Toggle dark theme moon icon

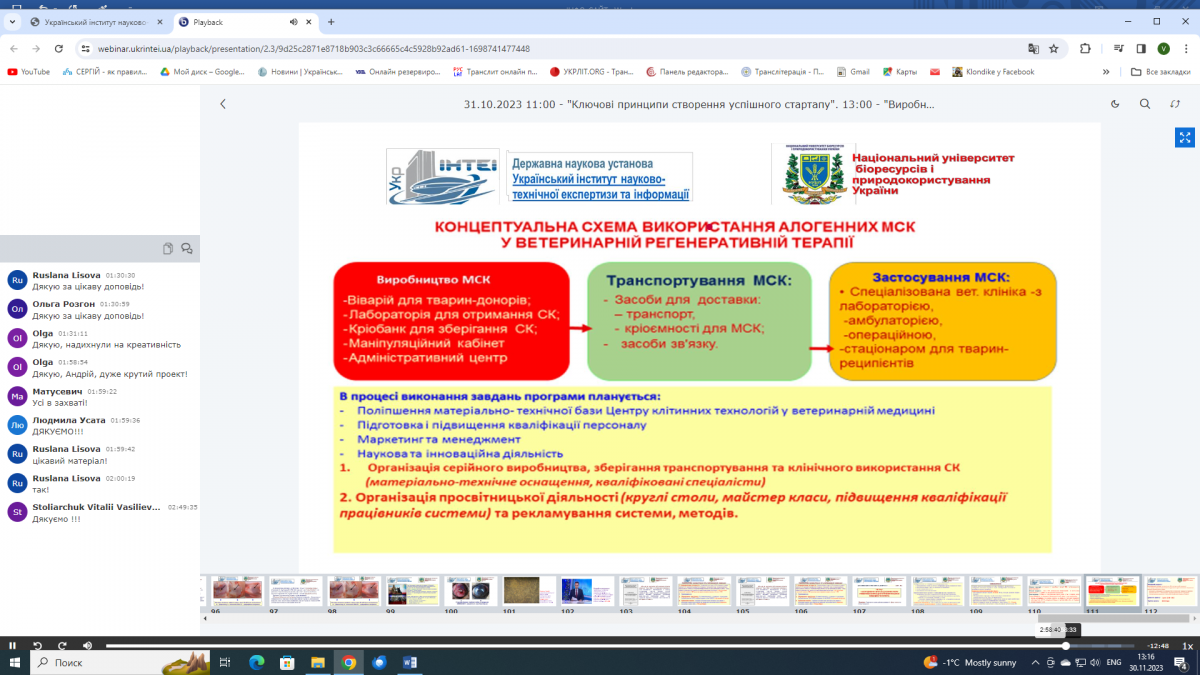(1116, 104)
